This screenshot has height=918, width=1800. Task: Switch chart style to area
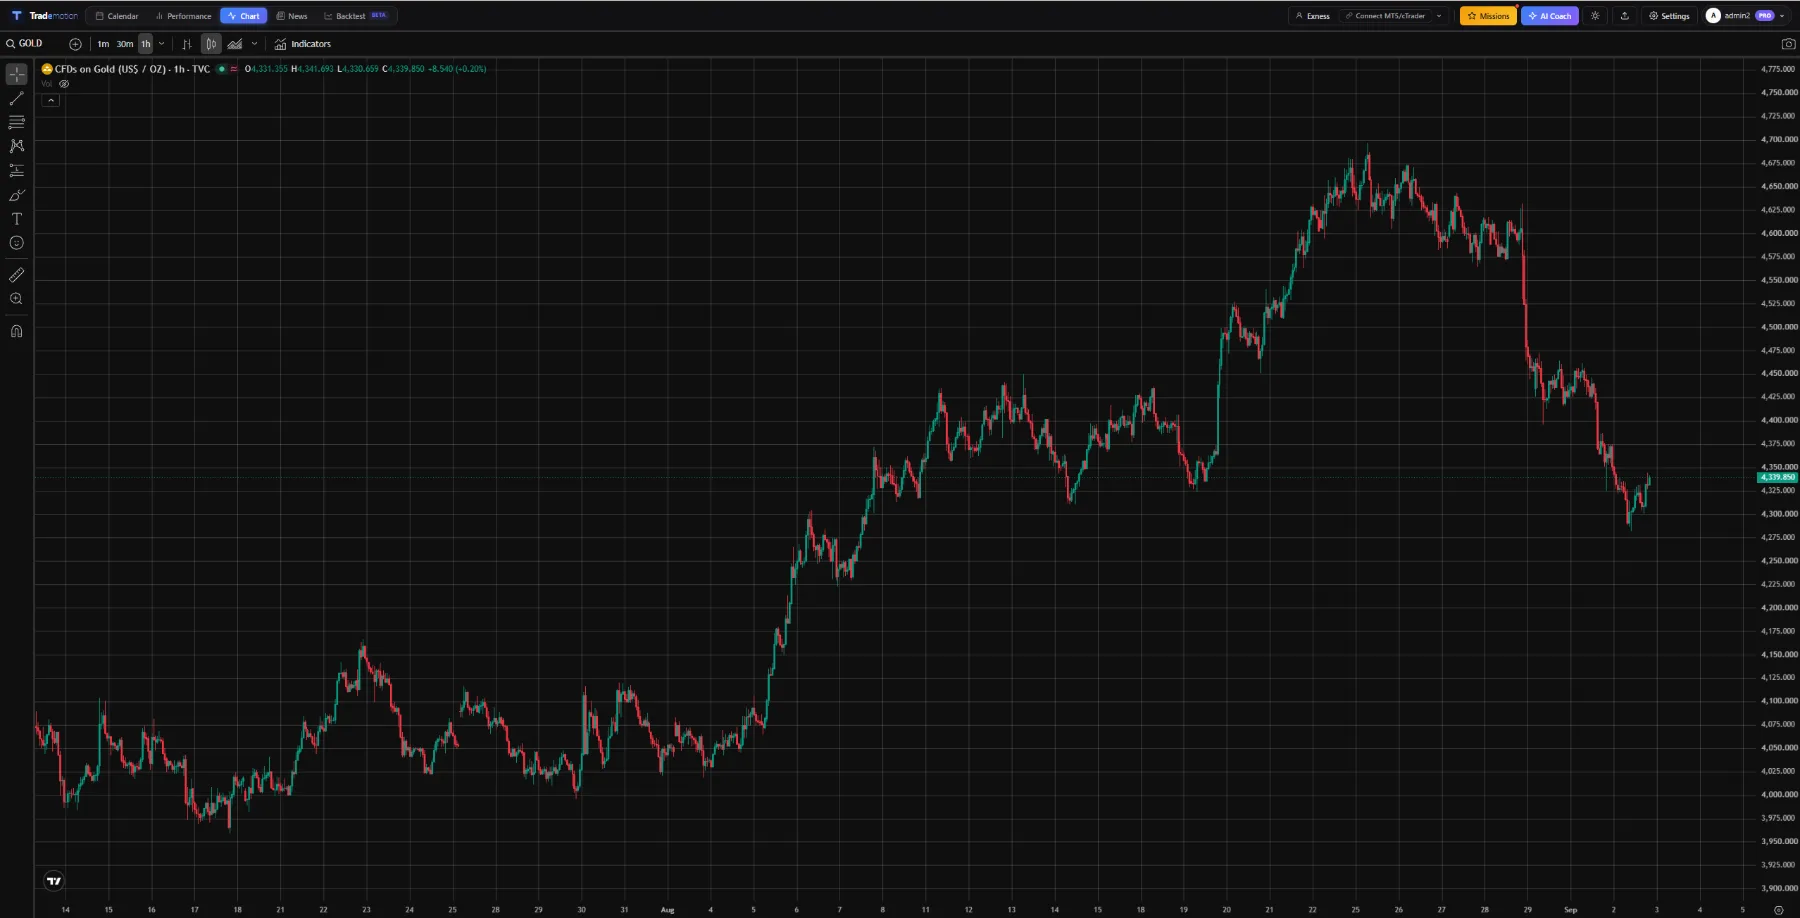235,44
